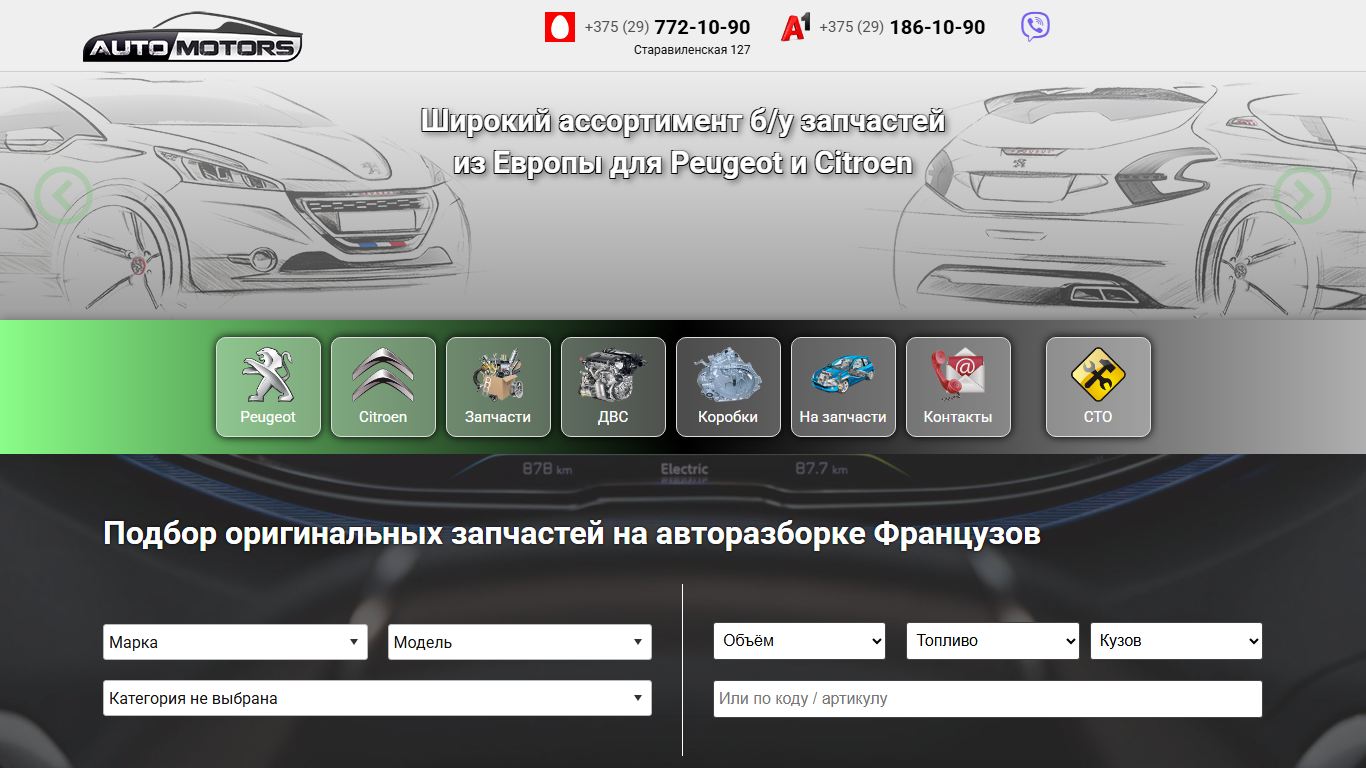Click the A1 operator logo
Viewport: 1366px width, 768px height.
coord(796,27)
